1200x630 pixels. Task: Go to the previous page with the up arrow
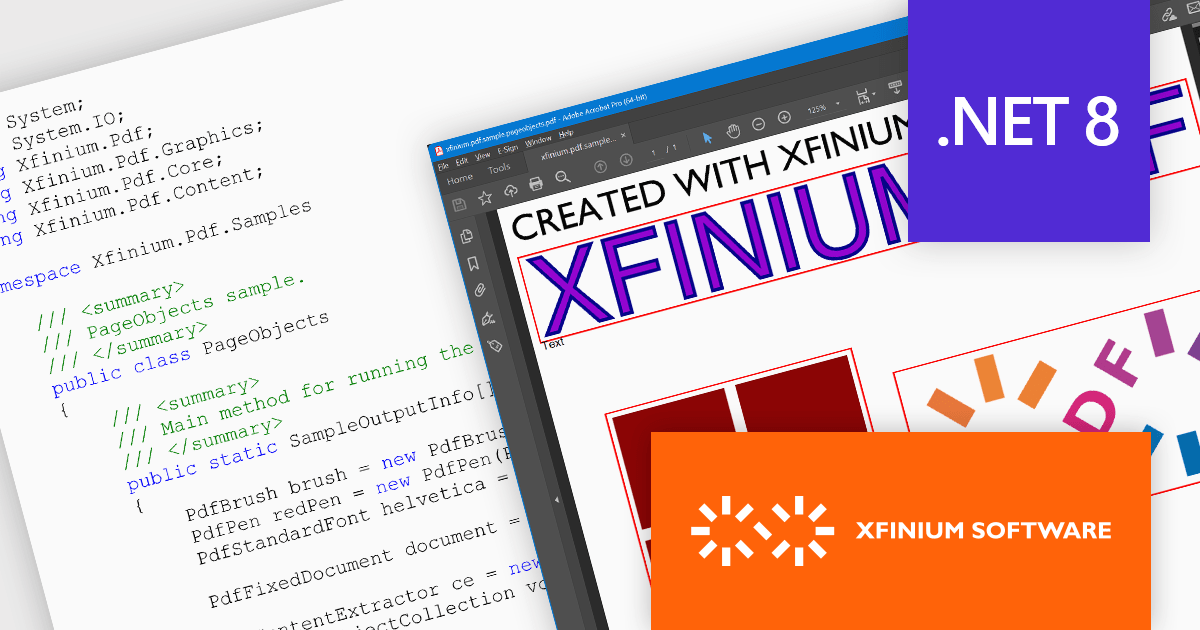click(x=601, y=167)
